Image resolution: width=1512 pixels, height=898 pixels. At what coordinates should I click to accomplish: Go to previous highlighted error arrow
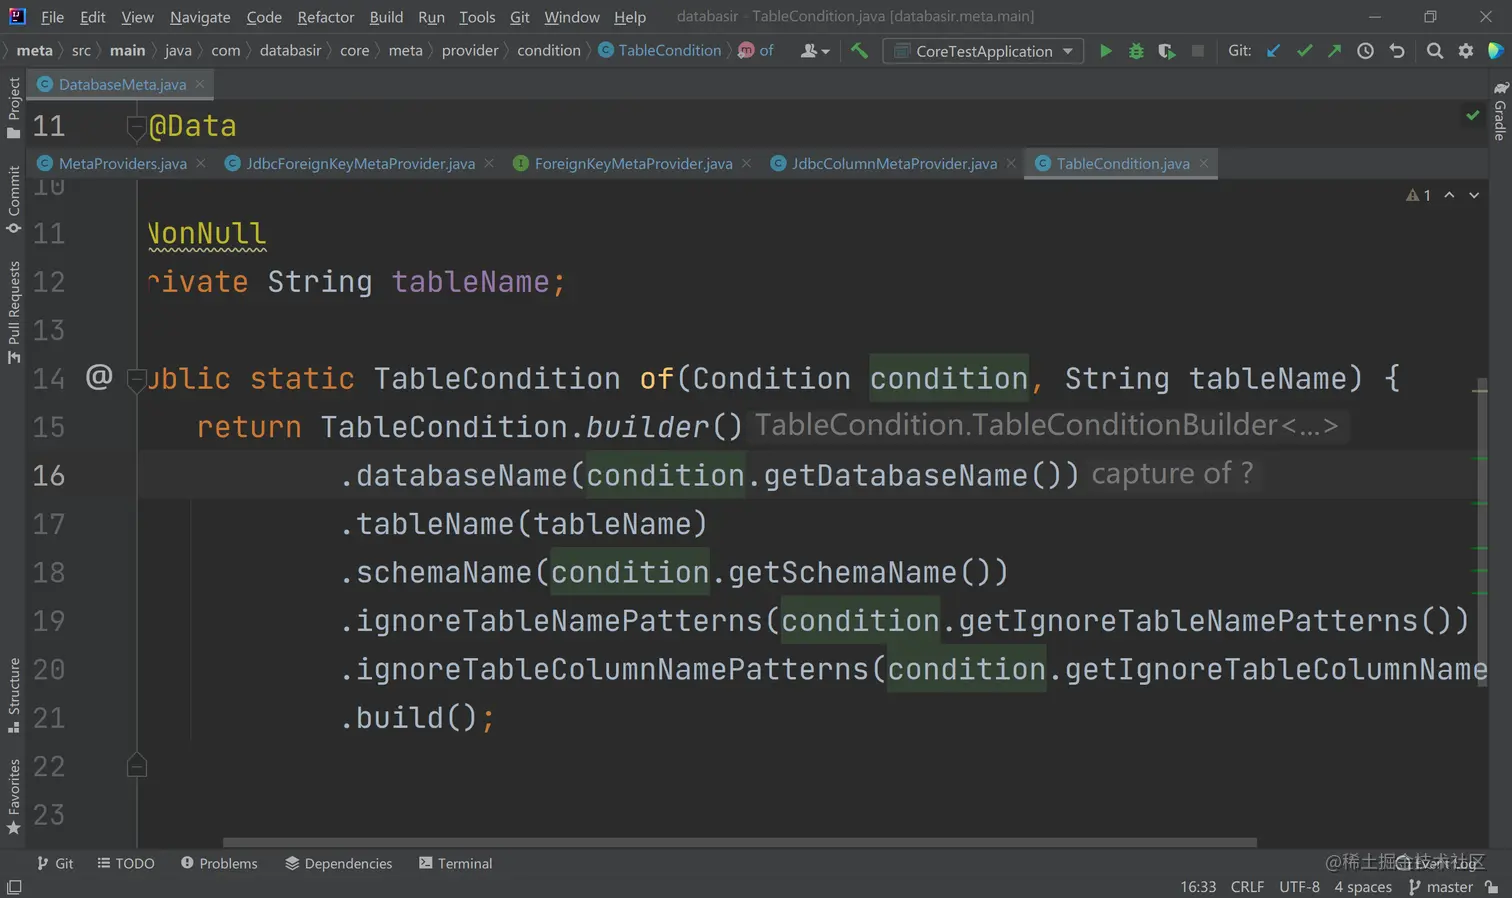[1449, 196]
